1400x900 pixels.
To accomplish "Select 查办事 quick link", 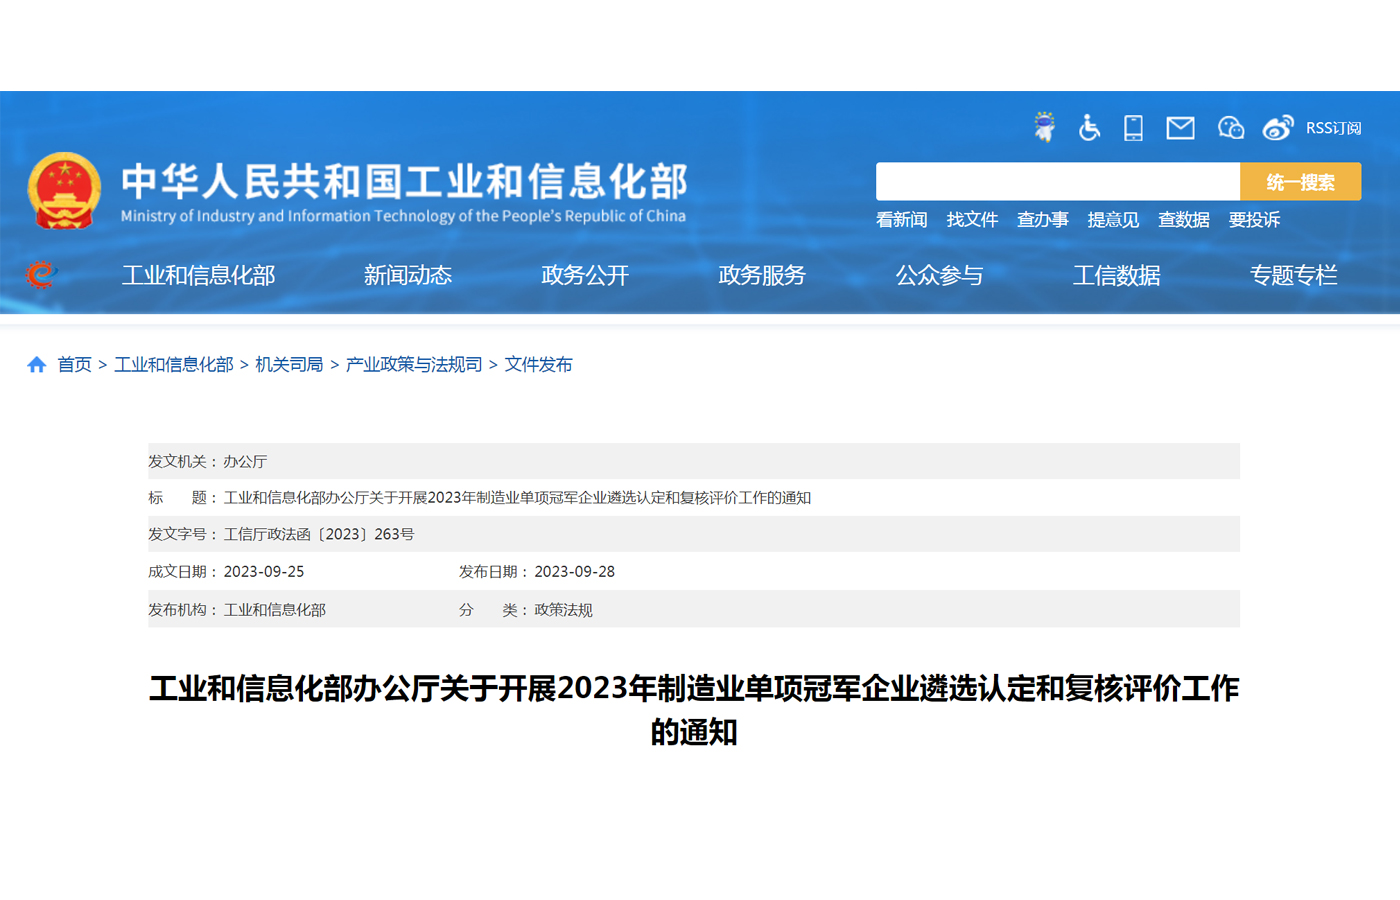I will pyautogui.click(x=1043, y=220).
